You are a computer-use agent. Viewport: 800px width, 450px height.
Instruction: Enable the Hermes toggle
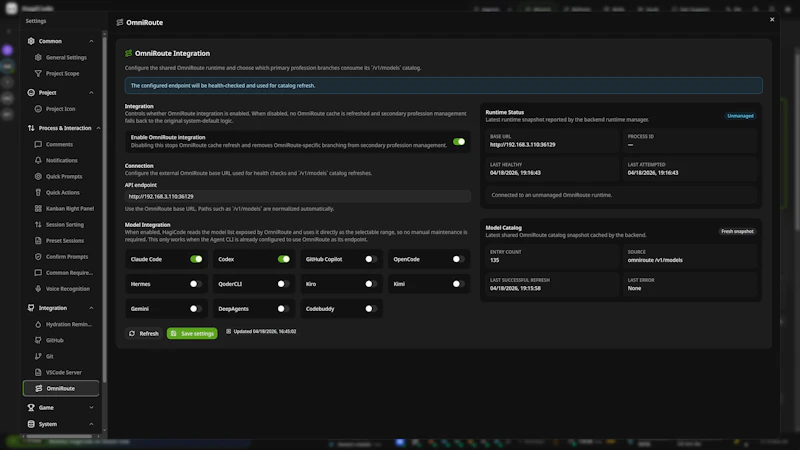(x=196, y=284)
